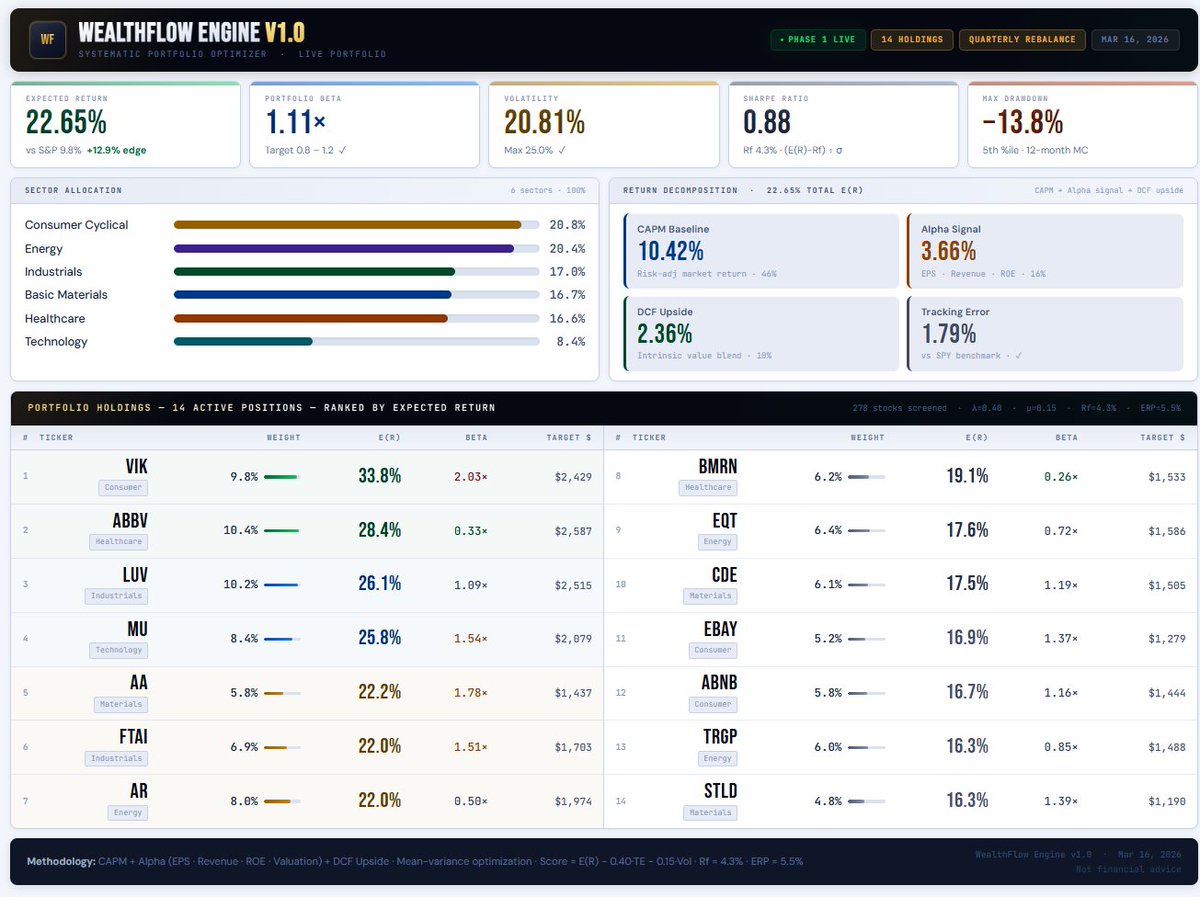Click the Phase 1 Live badge

point(818,40)
